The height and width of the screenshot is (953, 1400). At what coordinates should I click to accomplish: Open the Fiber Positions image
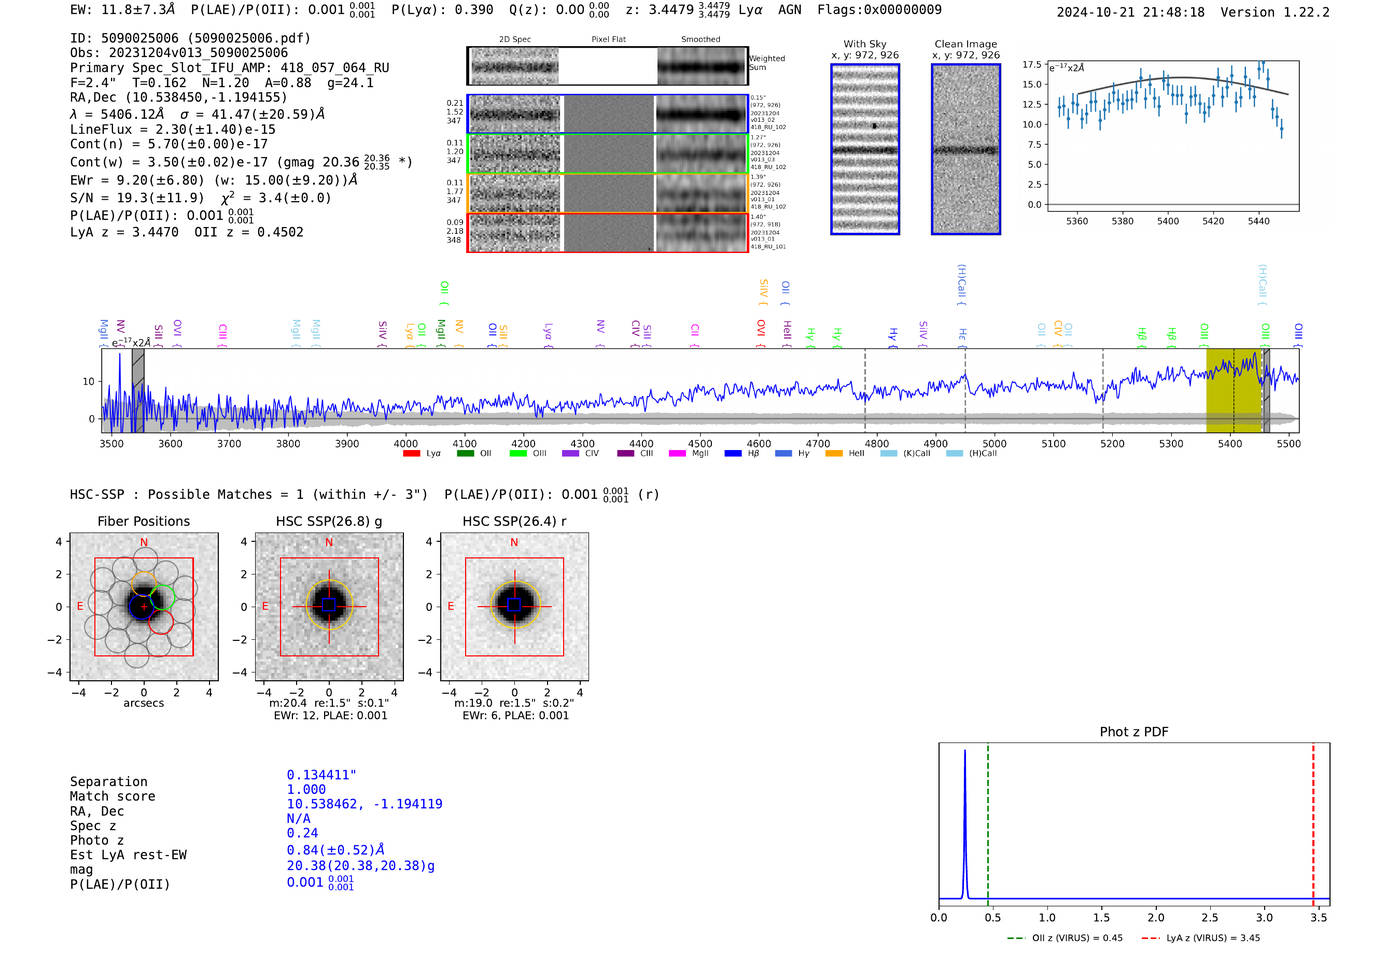click(x=144, y=606)
